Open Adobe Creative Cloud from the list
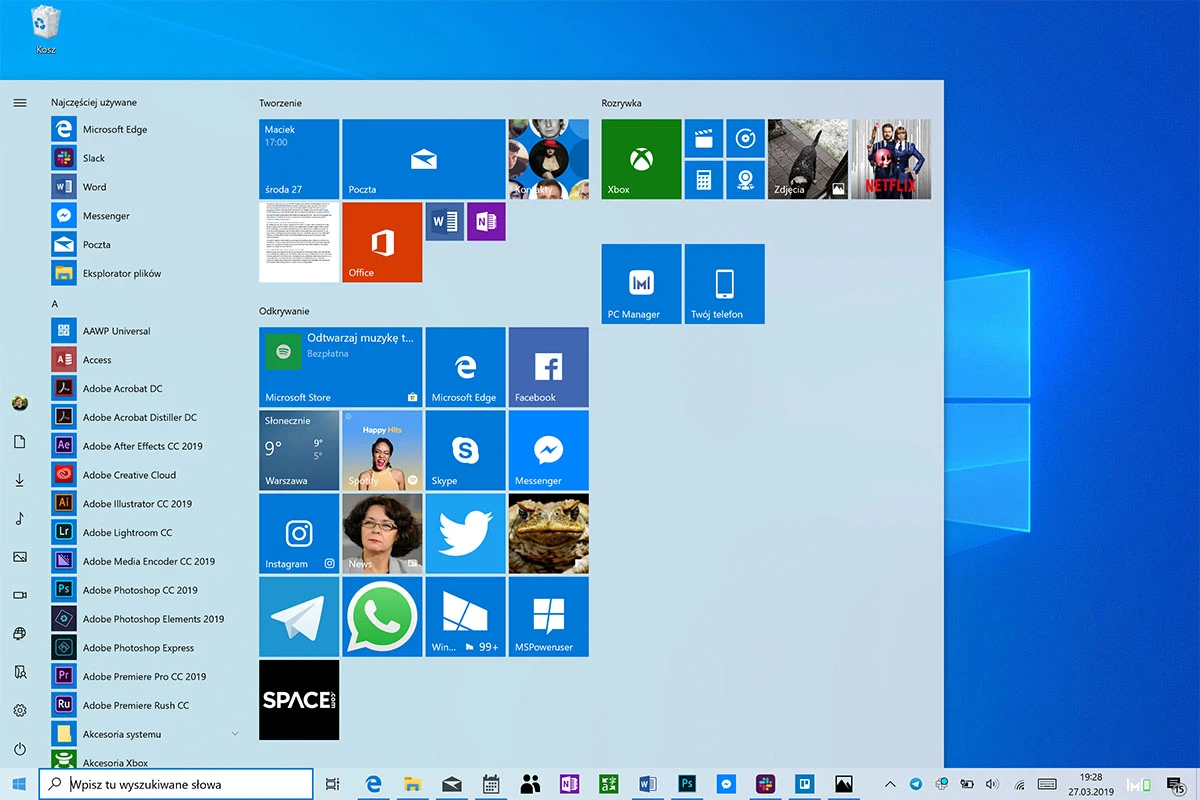Viewport: 1200px width, 800px height. click(146, 475)
